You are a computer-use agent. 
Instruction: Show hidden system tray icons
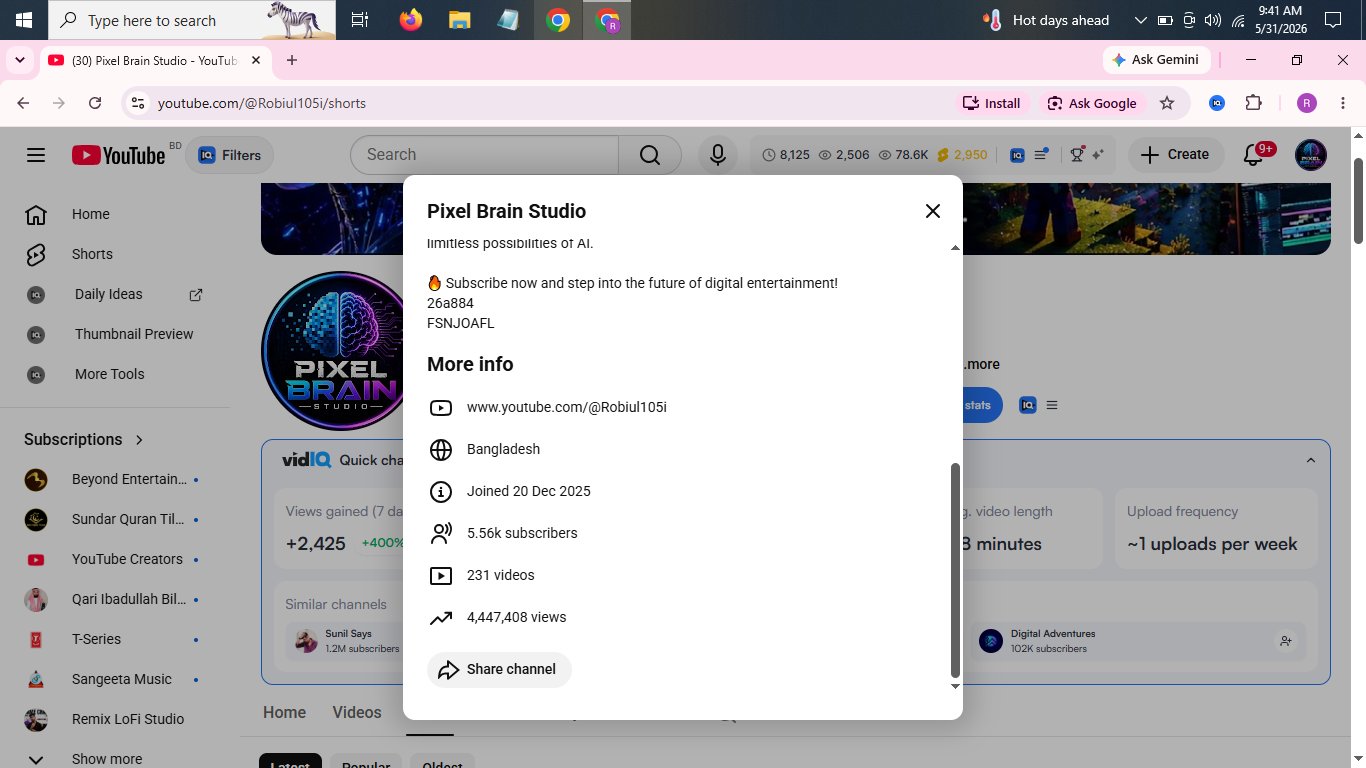coord(1141,20)
